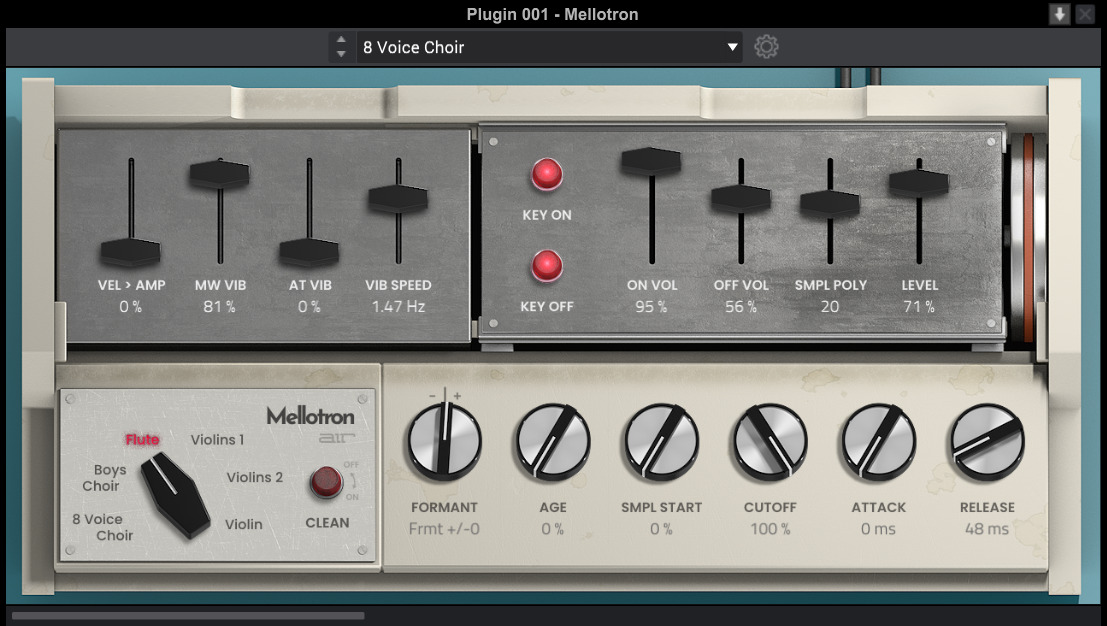This screenshot has width=1107, height=626.
Task: Select the Violins 1 tape sound
Action: coord(217,440)
